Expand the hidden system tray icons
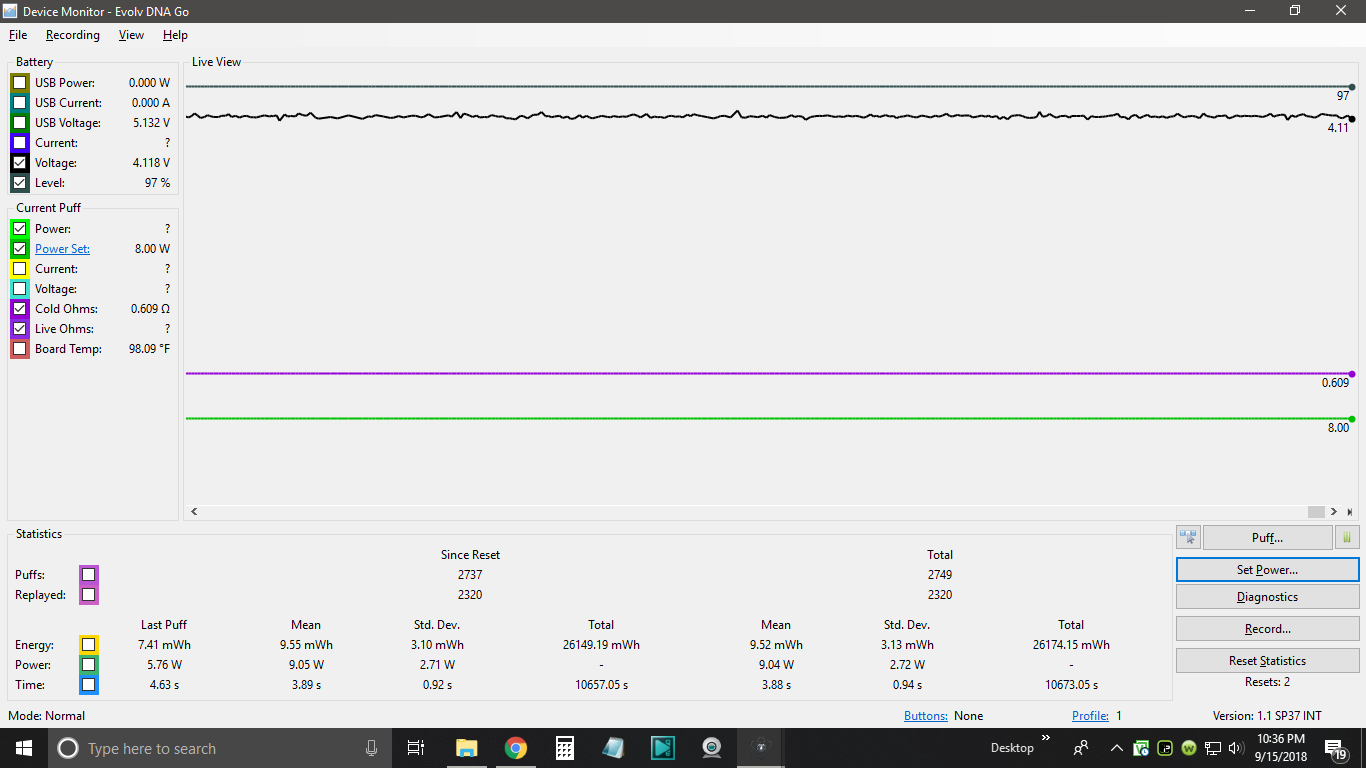 click(x=1116, y=748)
